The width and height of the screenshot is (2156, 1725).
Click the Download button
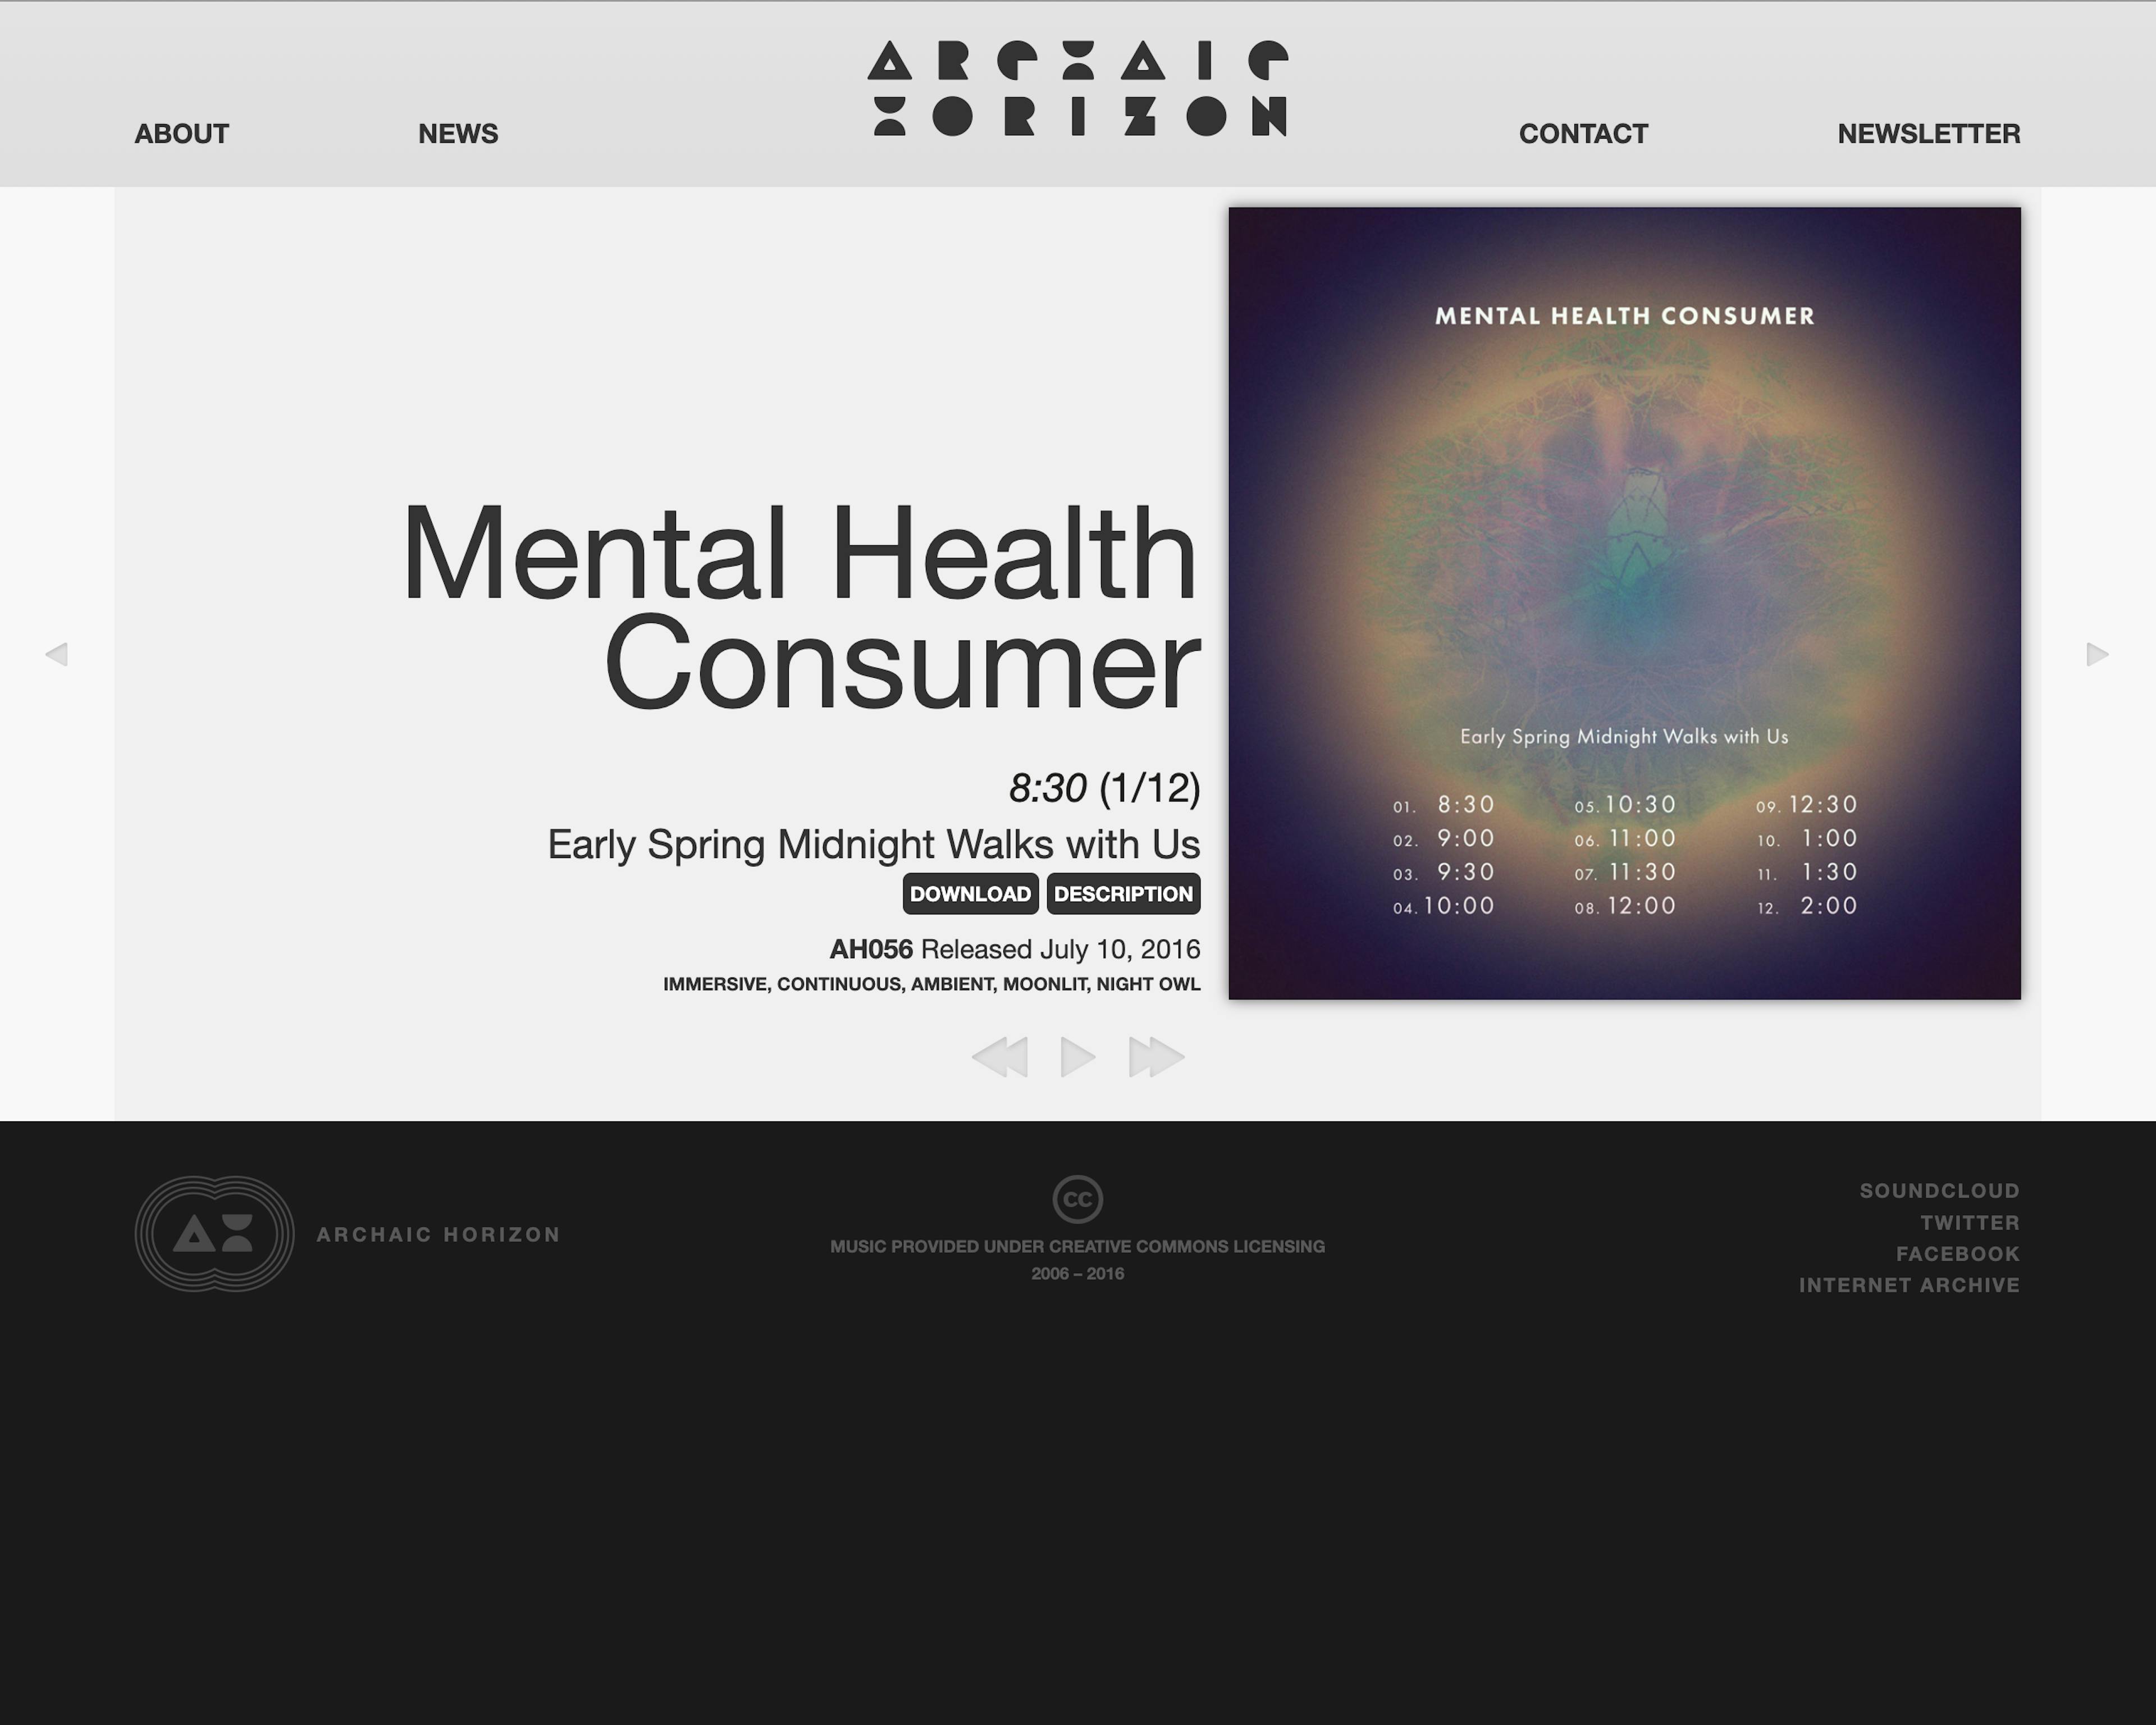(x=970, y=894)
